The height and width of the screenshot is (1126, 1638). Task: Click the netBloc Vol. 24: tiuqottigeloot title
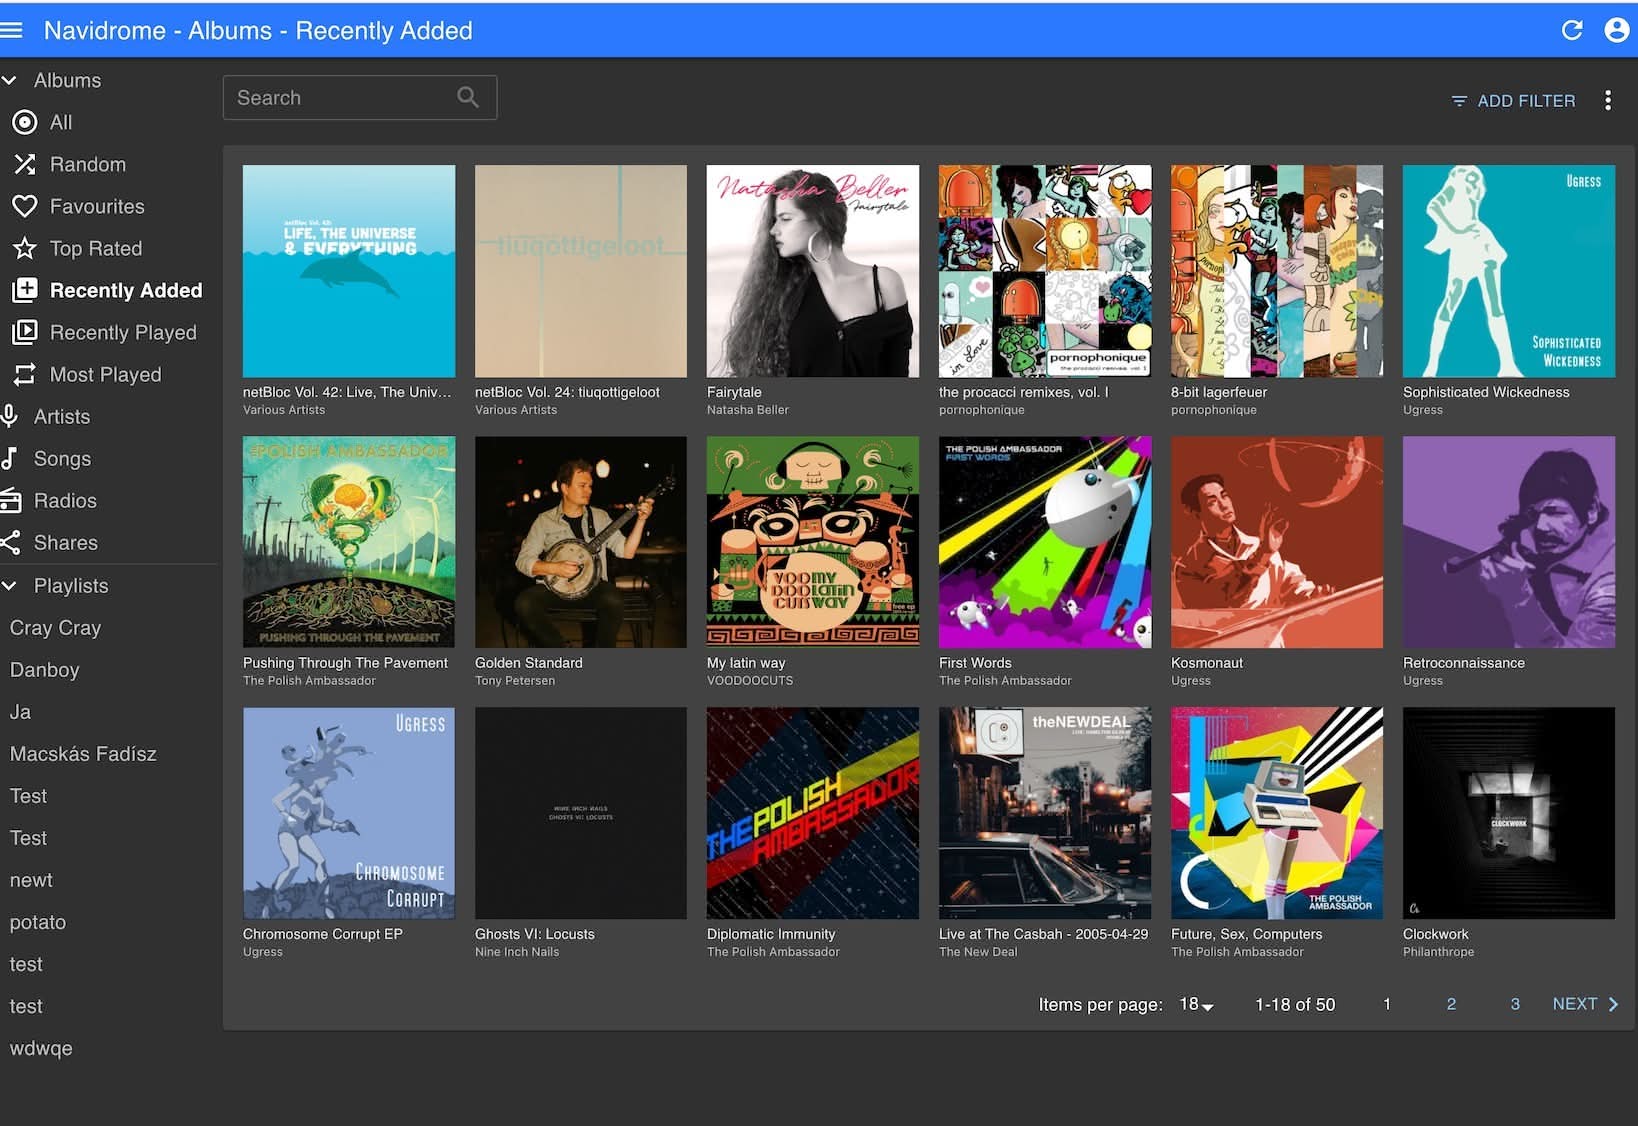click(567, 392)
